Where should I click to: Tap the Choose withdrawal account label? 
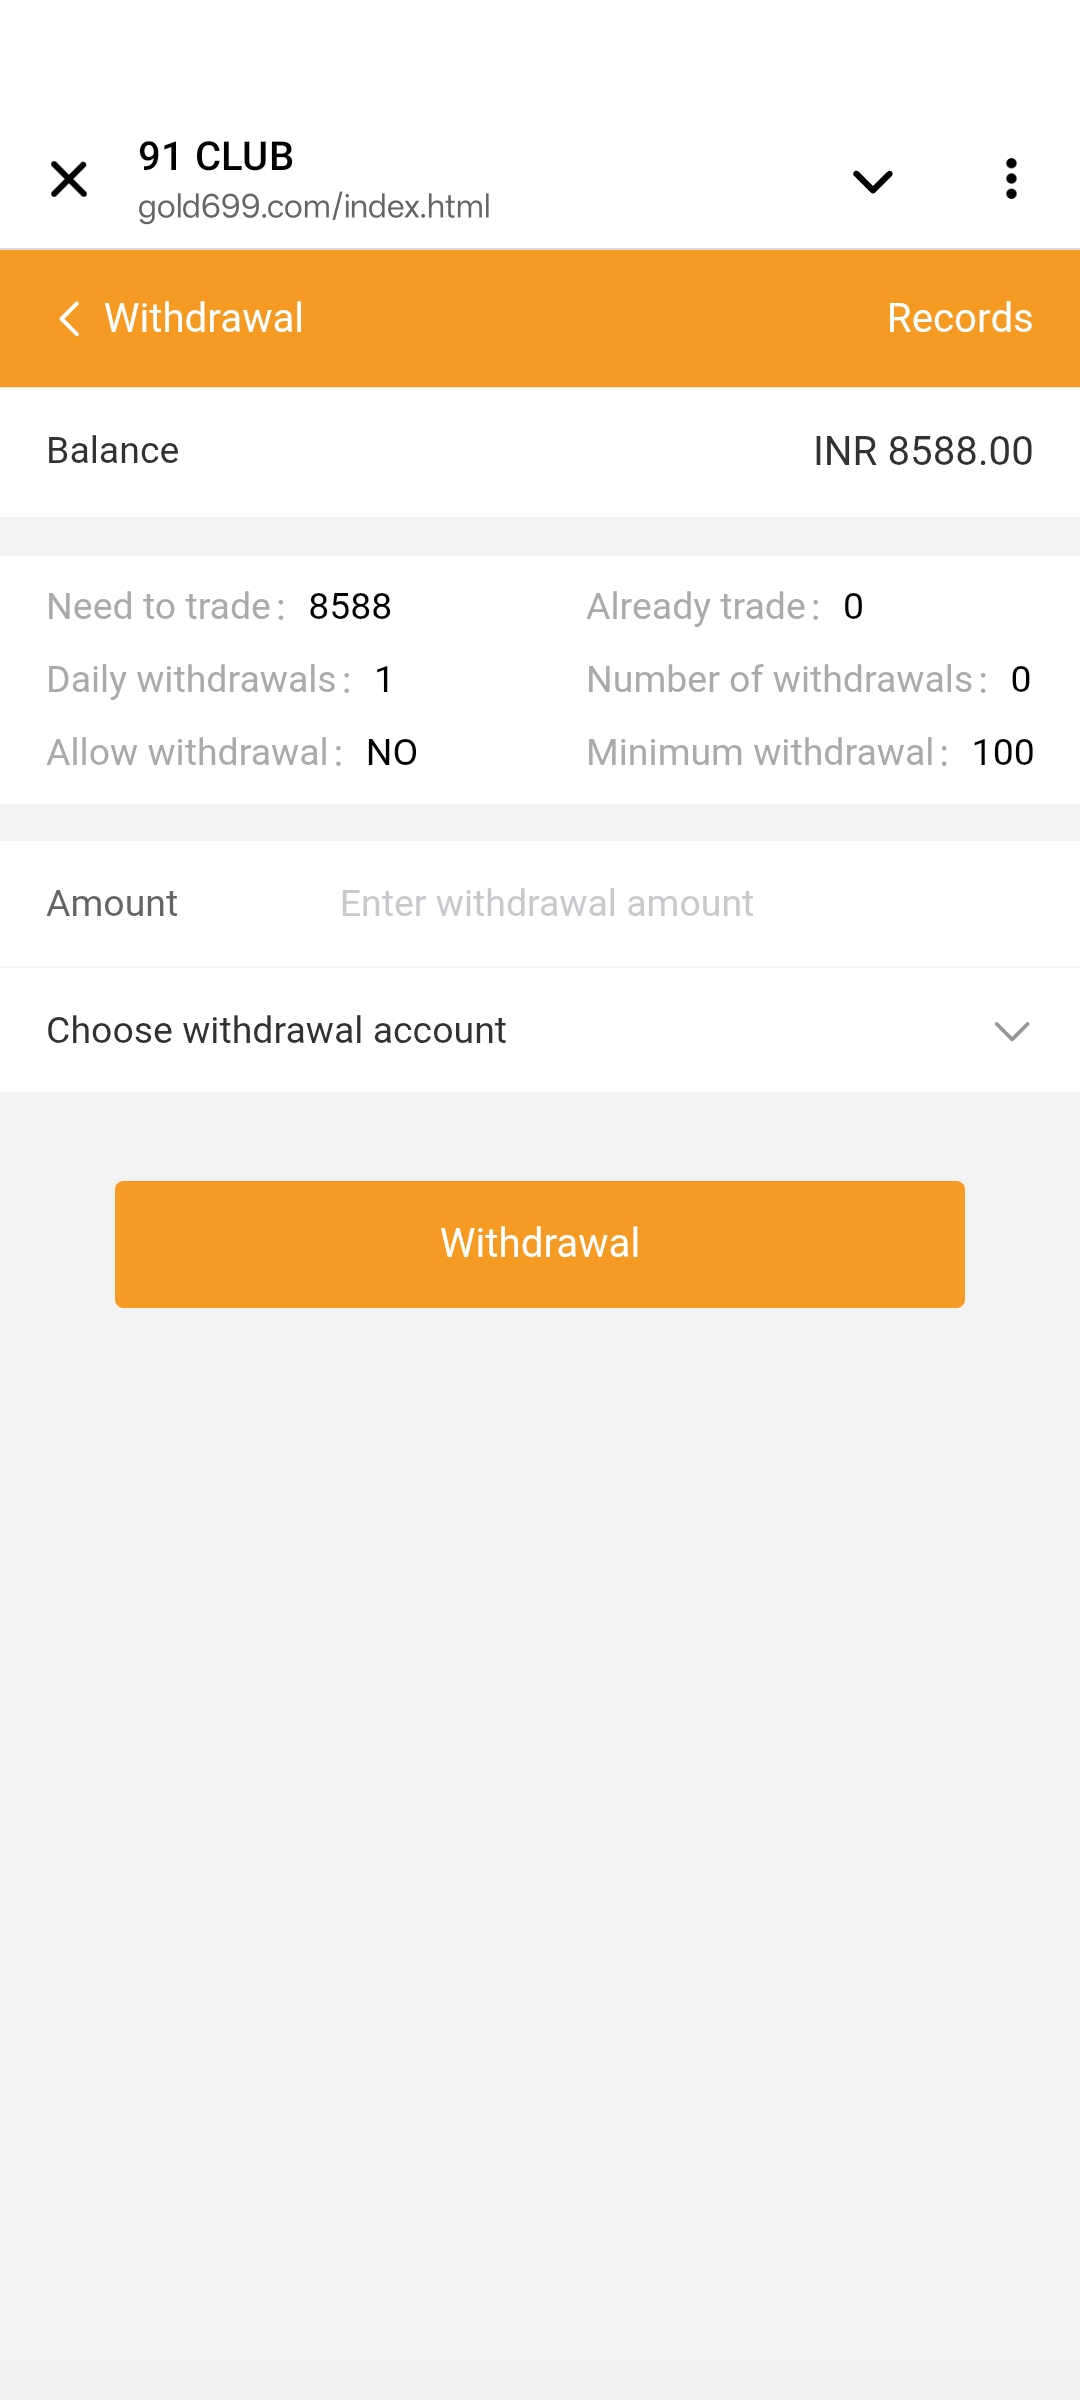coord(277,1030)
